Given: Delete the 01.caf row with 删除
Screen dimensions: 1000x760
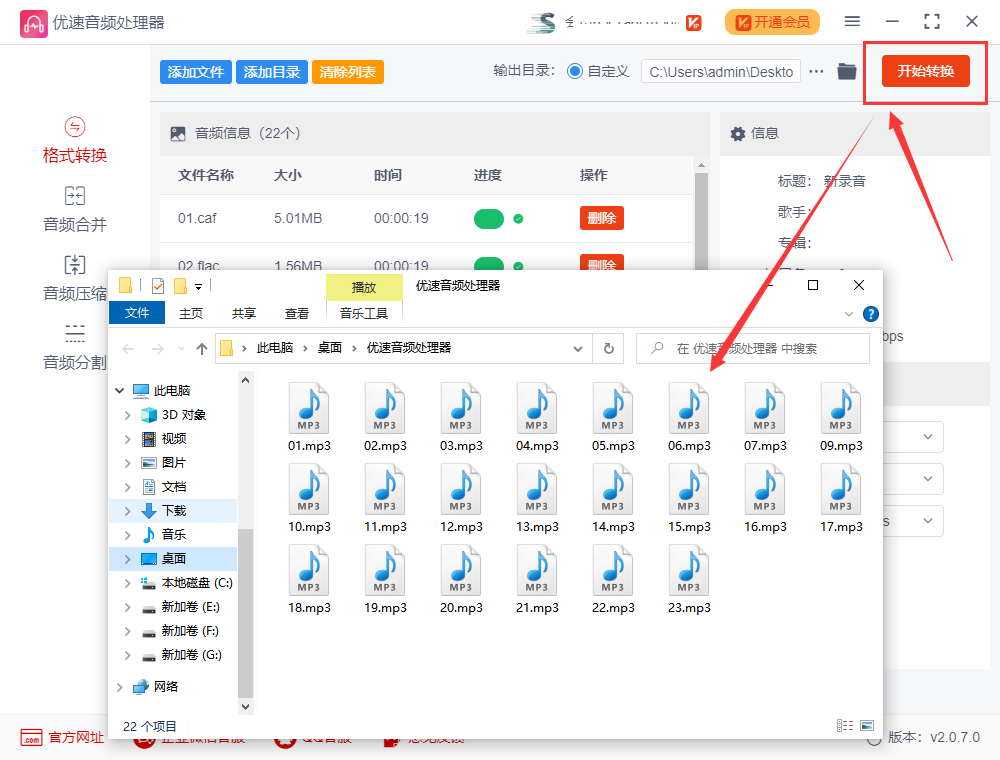Looking at the screenshot, I should (601, 218).
